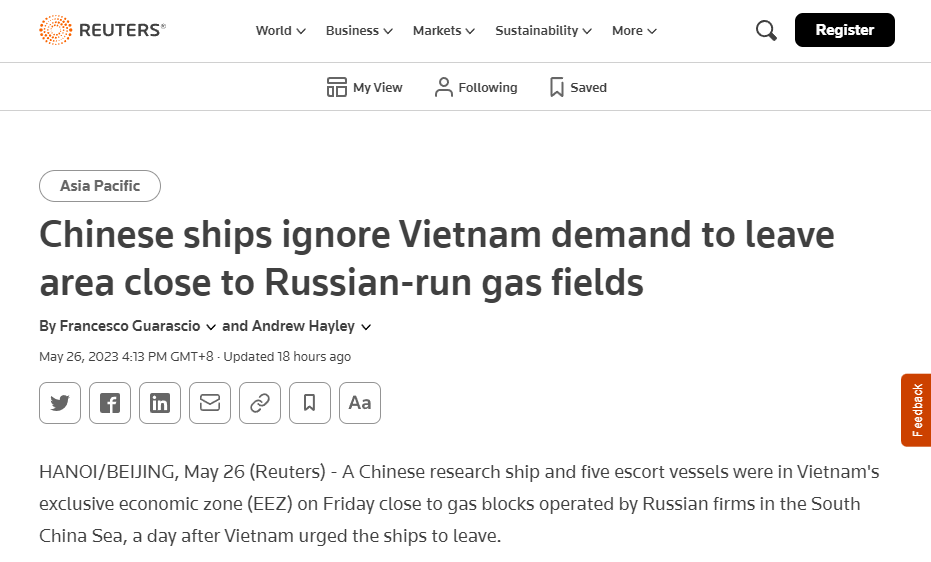931x562 pixels.
Task: Click the Reuters logo
Action: click(102, 30)
